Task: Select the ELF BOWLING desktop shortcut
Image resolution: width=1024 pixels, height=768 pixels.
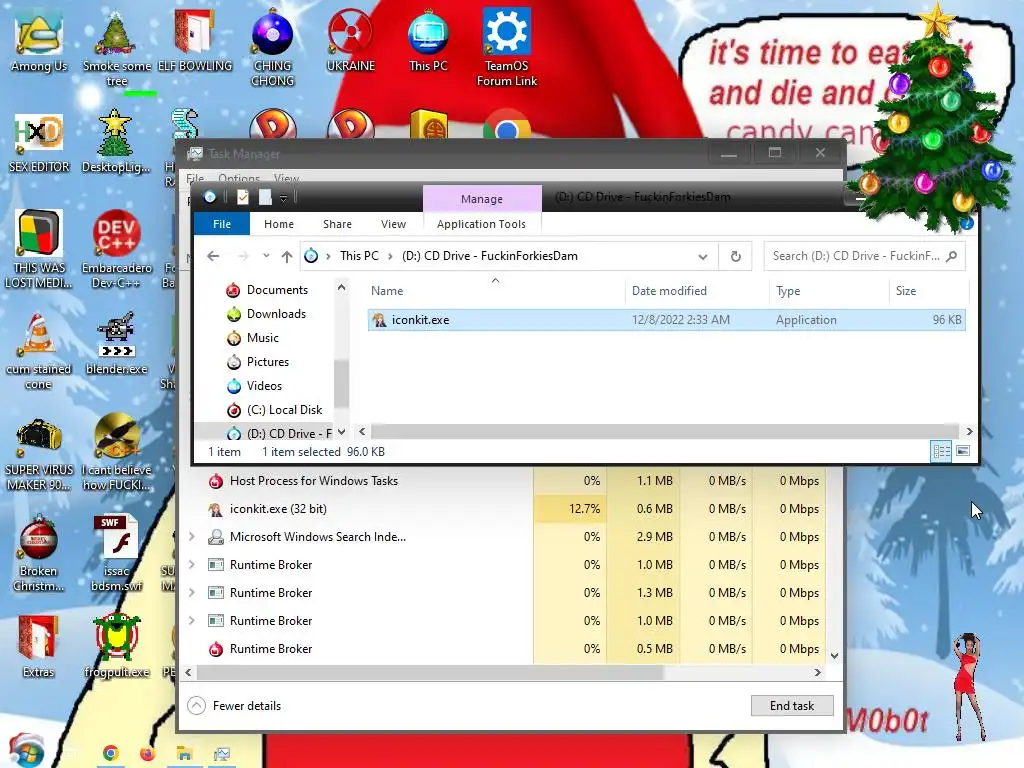Action: click(x=195, y=41)
